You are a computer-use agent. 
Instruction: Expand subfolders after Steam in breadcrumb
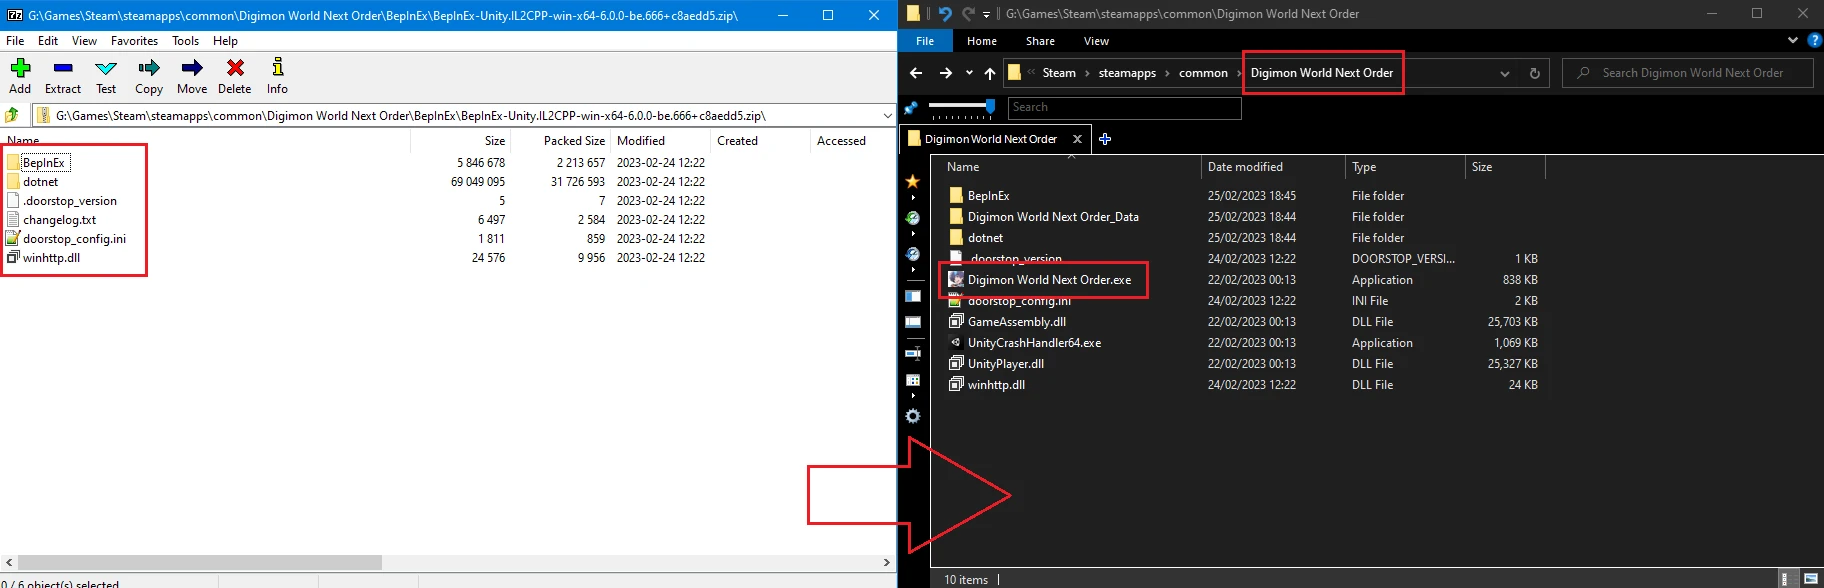tap(1087, 73)
